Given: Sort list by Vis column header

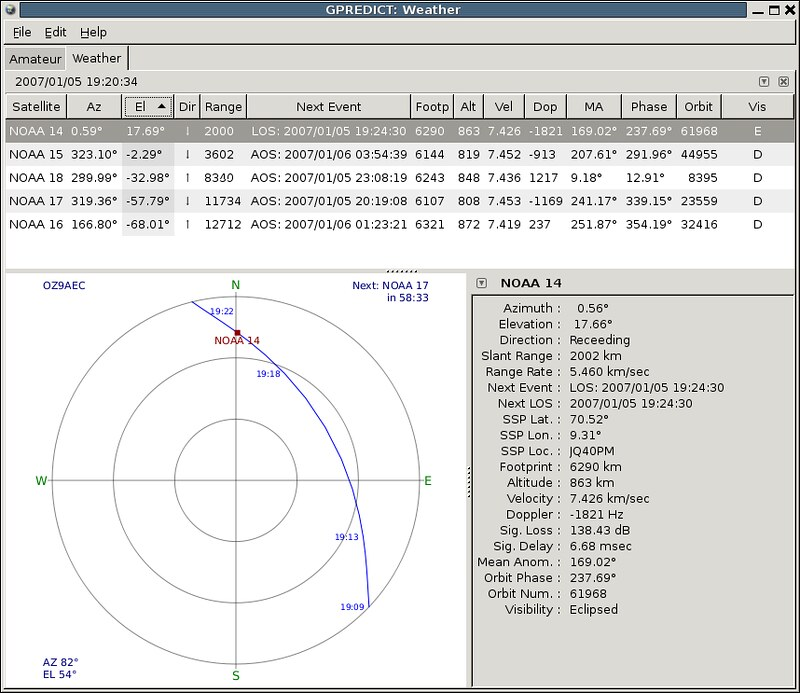Looking at the screenshot, I should (x=757, y=107).
